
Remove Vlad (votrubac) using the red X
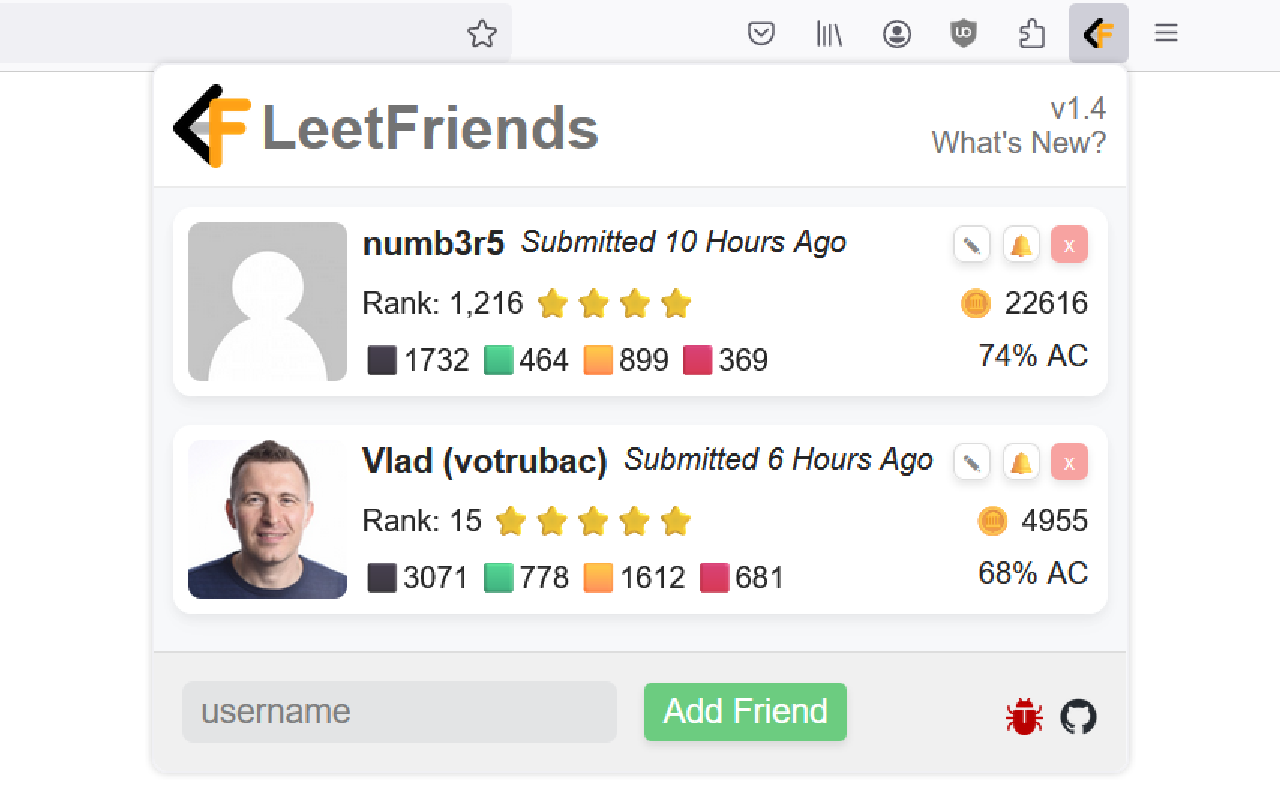point(1069,462)
